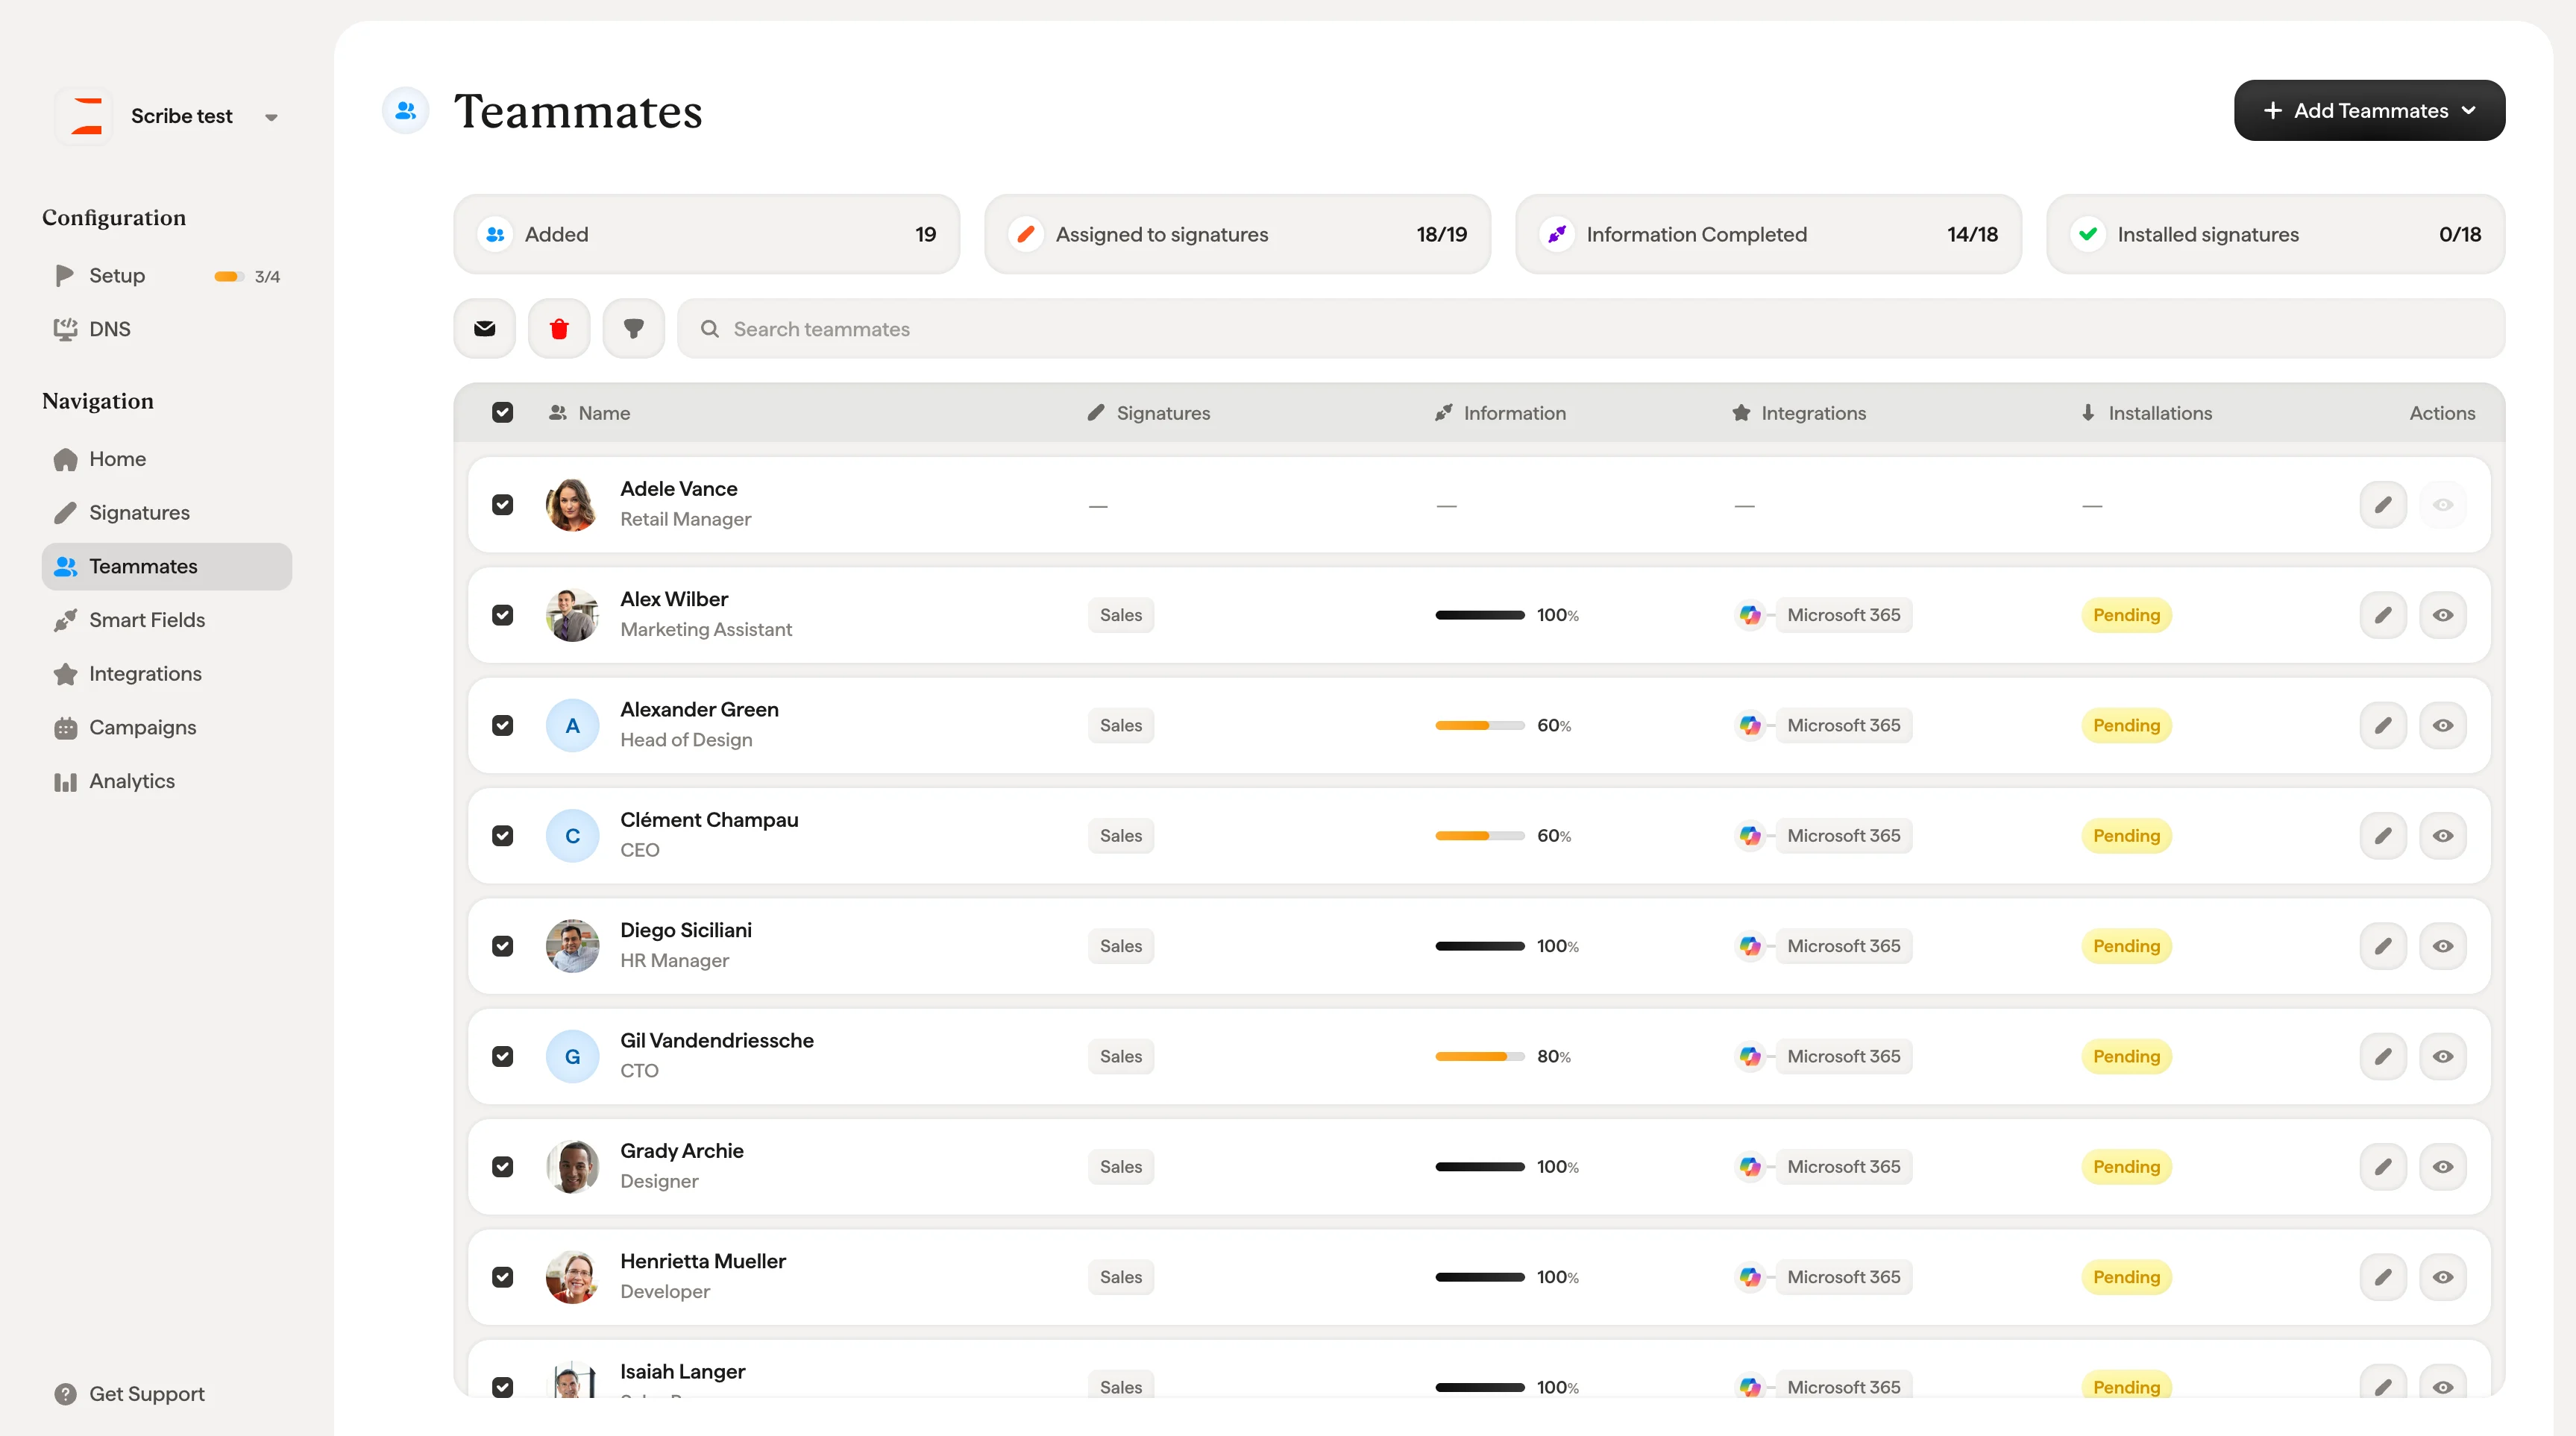The height and width of the screenshot is (1436, 2576).
Task: Preview Clément Champau's signature with eye icon
Action: point(2442,836)
